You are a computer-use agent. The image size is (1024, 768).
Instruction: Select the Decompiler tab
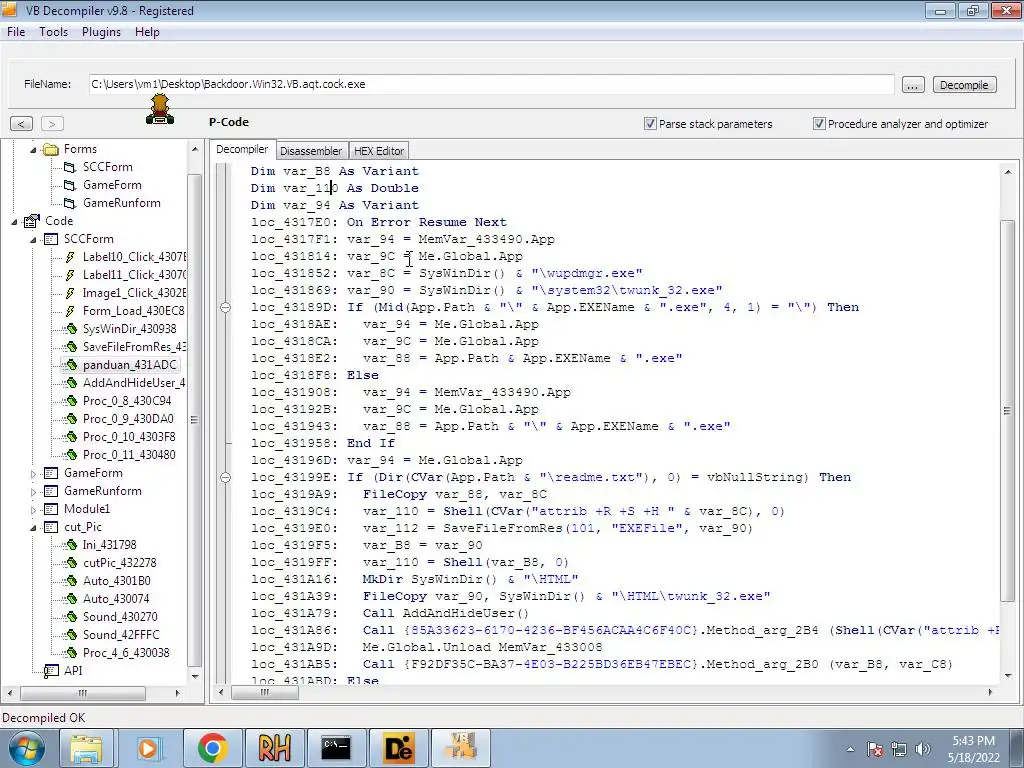(242, 150)
